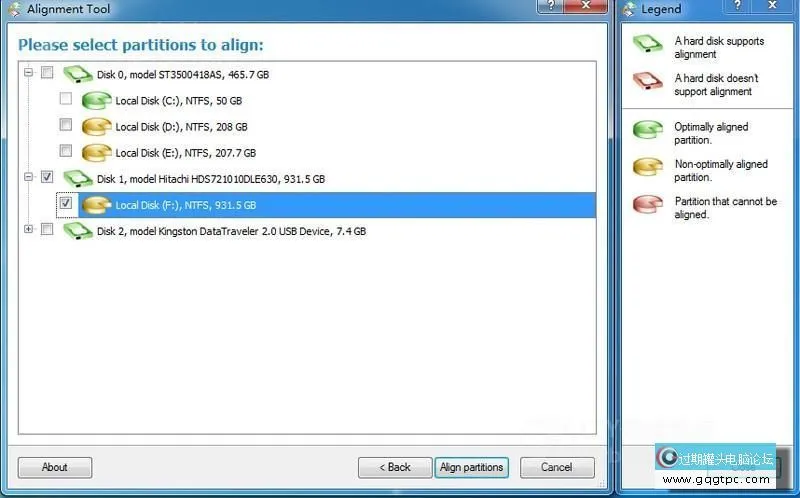Click the Disk 1 Hitachi drive icon
Screen dimensions: 800x498
[78, 179]
